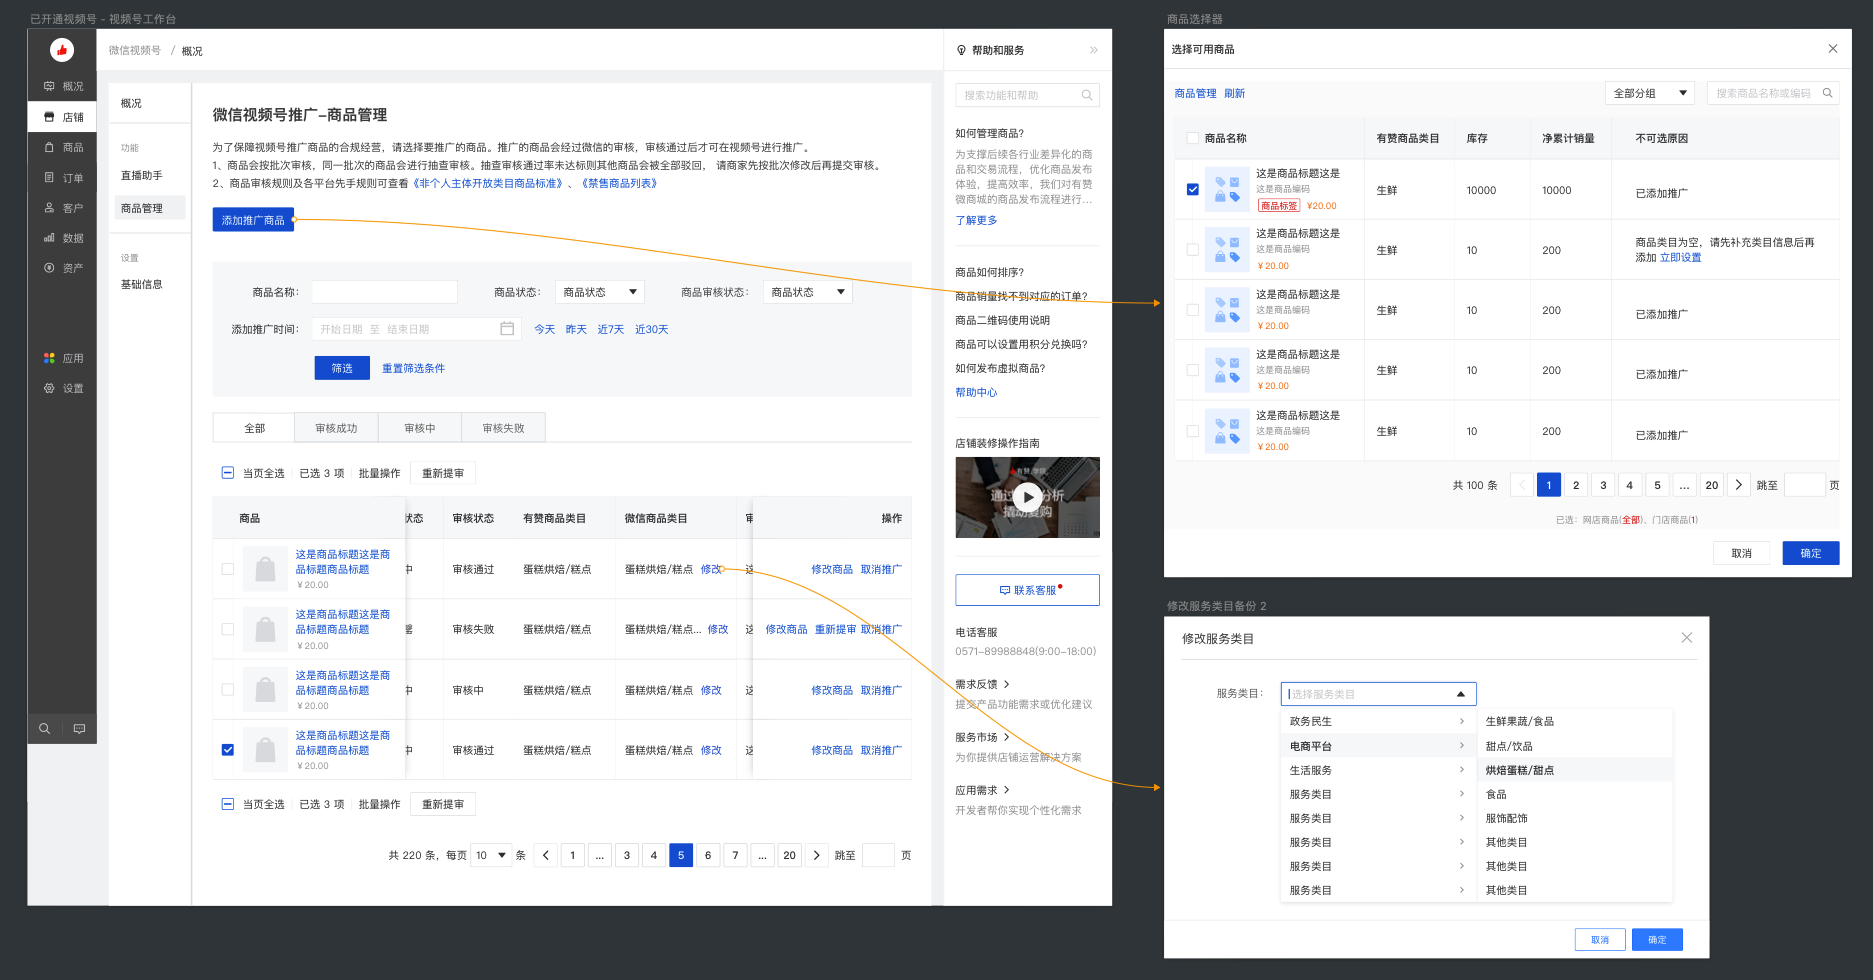The height and width of the screenshot is (980, 1873).
Task: Click 商品名称 input field
Action: click(x=384, y=292)
